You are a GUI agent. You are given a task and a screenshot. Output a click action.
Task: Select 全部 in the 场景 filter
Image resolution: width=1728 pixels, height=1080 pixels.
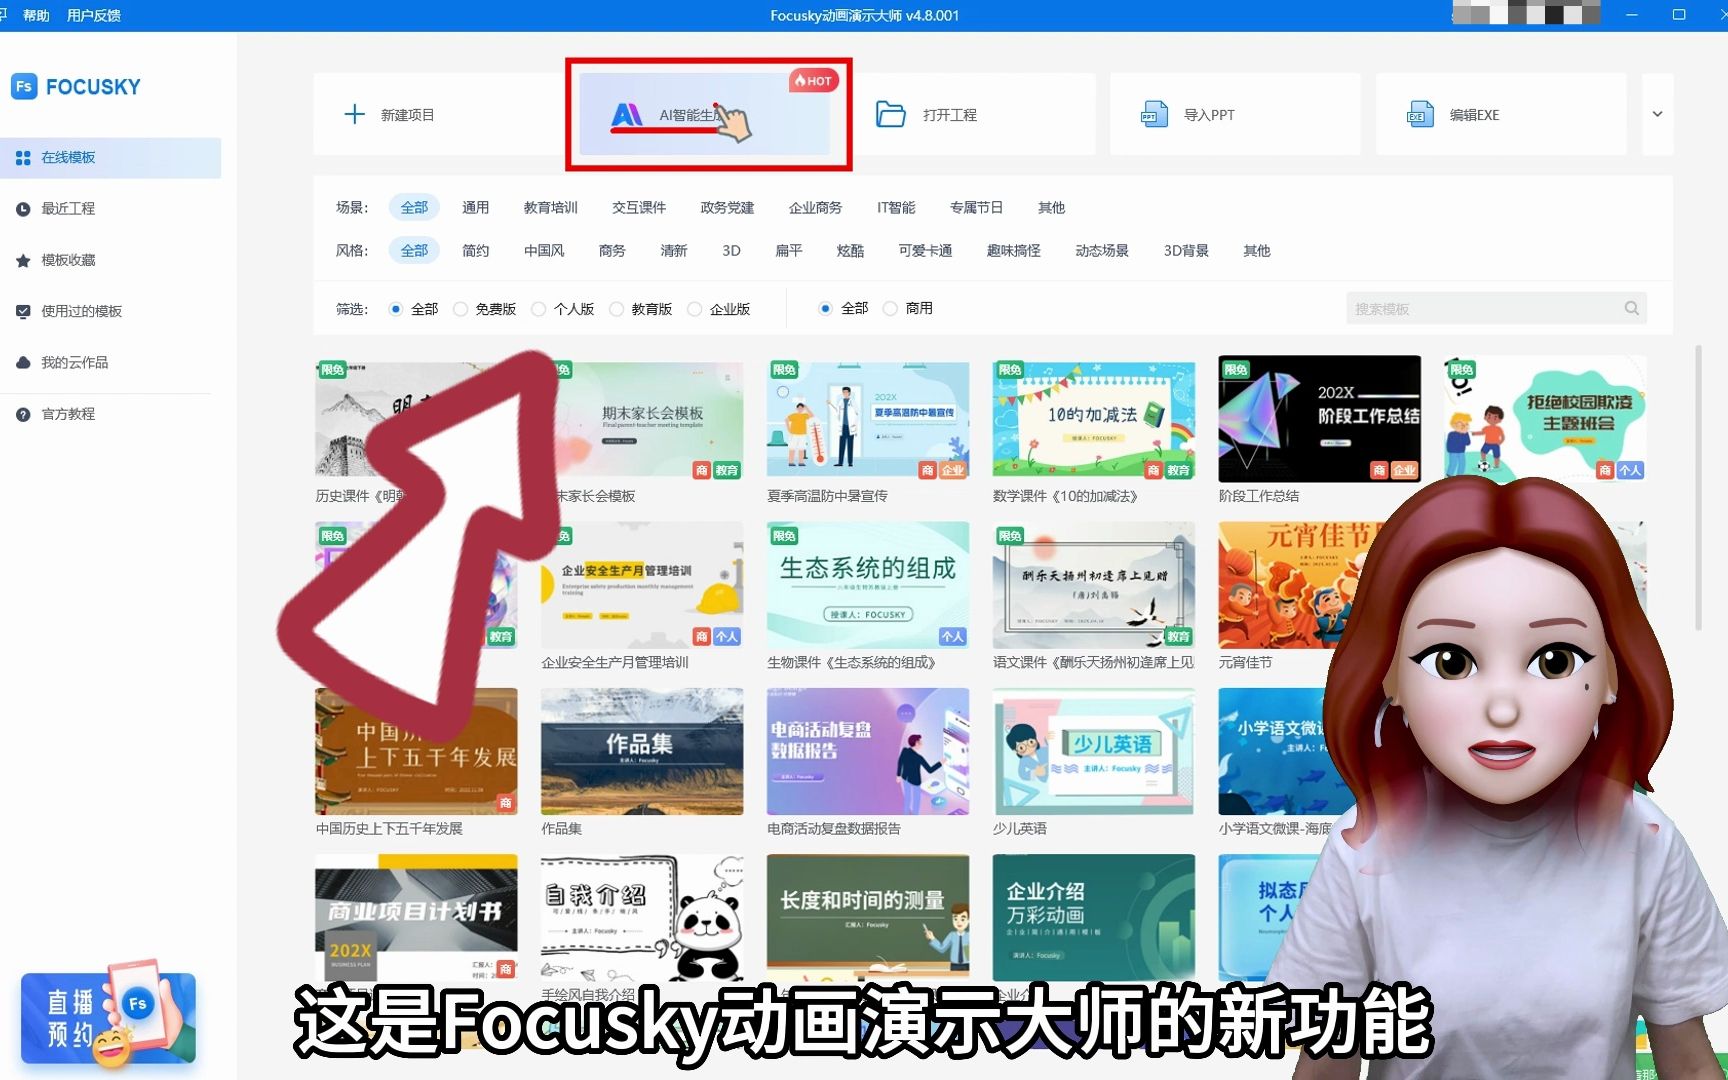click(x=414, y=207)
